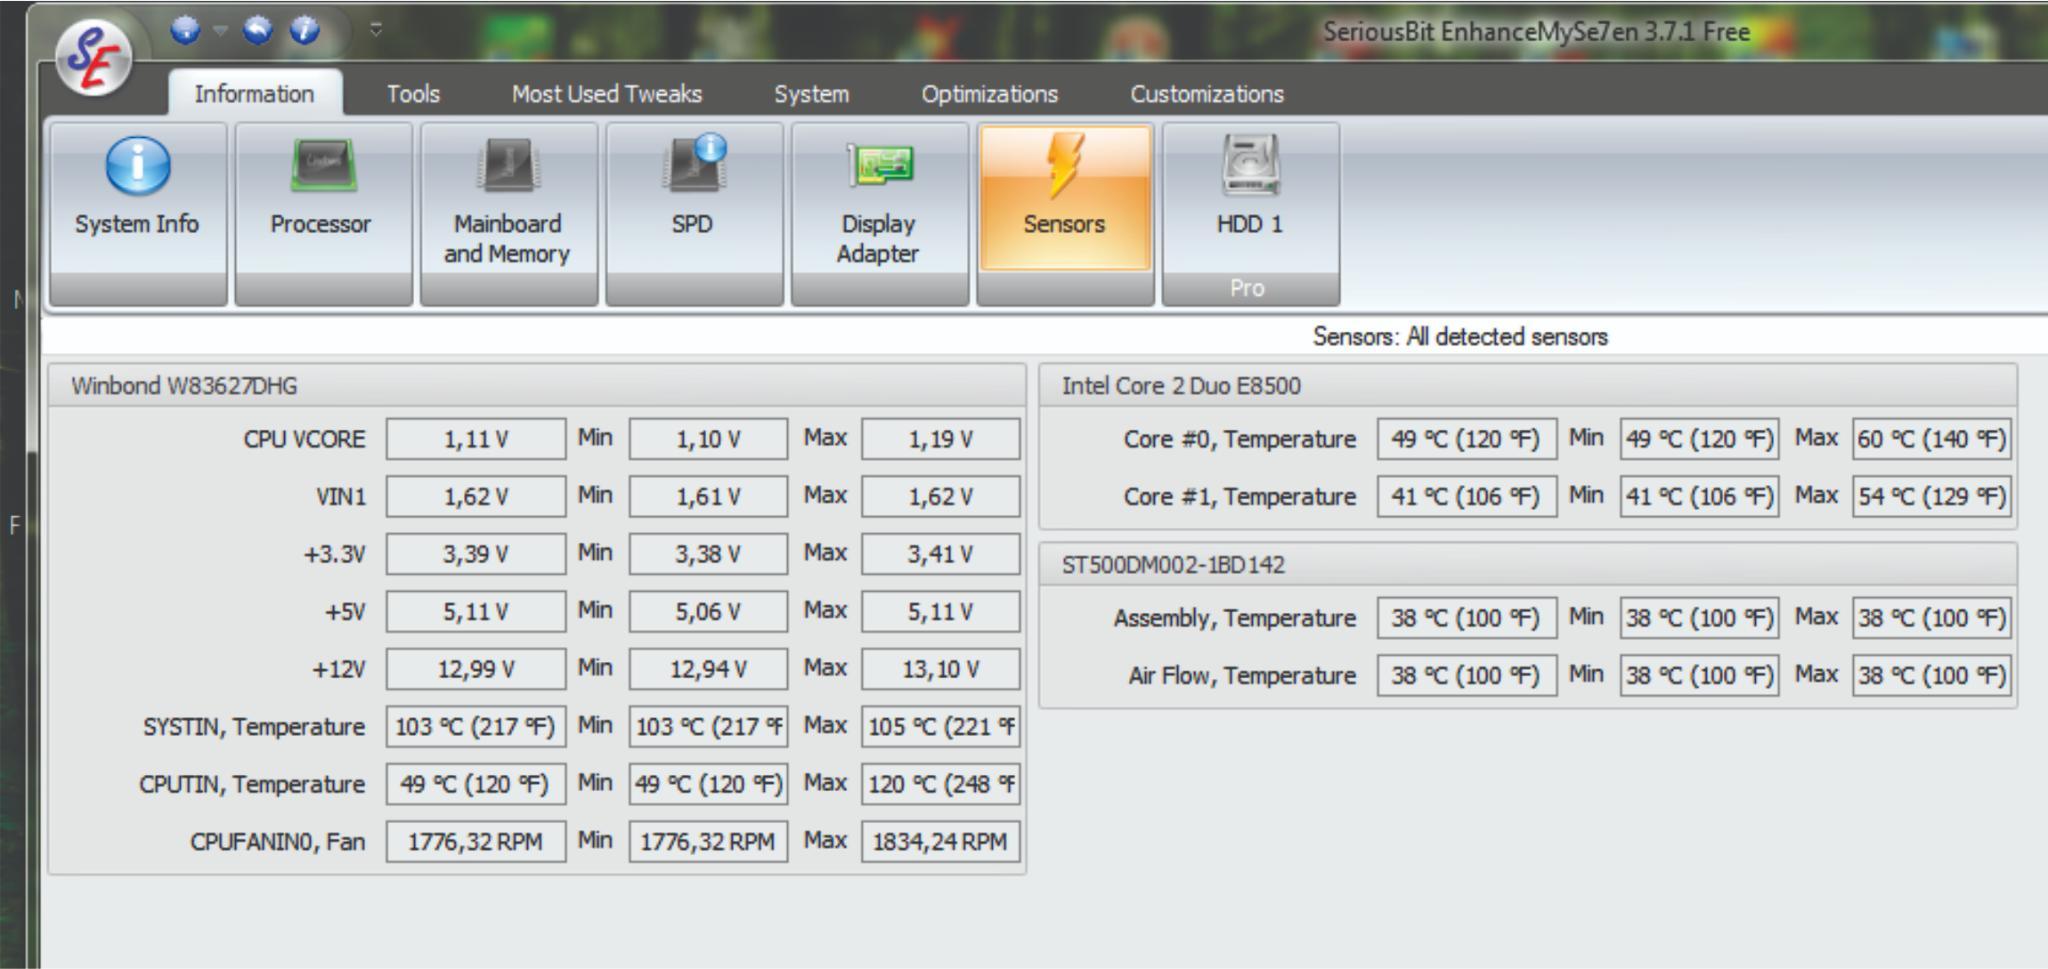Click +5V min value 5,06 V
This screenshot has width=2048, height=969.
click(x=708, y=611)
